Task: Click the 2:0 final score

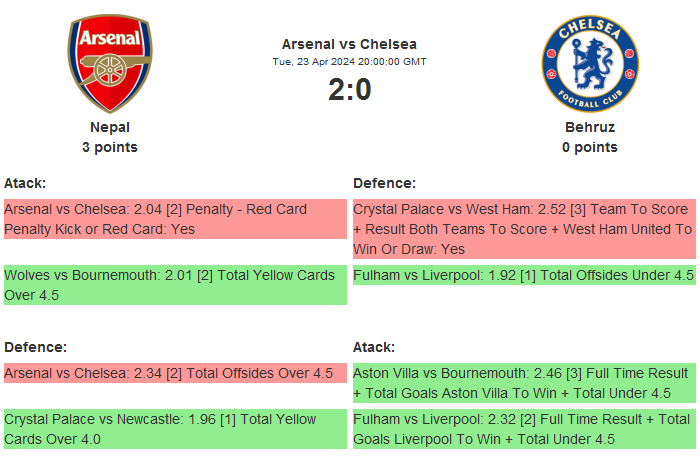Action: point(349,90)
